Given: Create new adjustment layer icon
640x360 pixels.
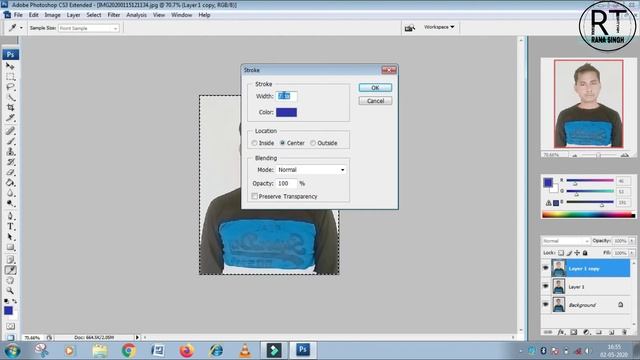Looking at the screenshot, I should click(587, 332).
